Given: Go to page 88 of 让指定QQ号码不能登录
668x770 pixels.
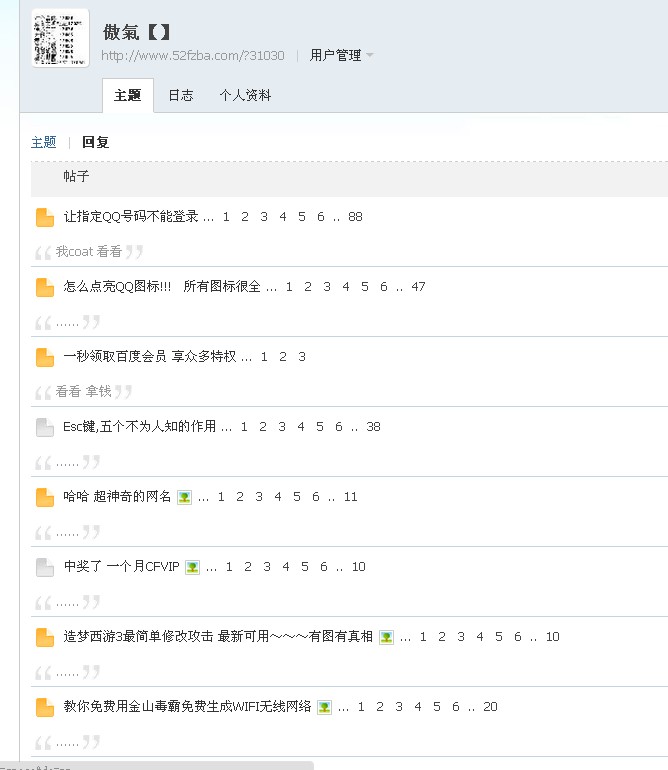Looking at the screenshot, I should (355, 217).
